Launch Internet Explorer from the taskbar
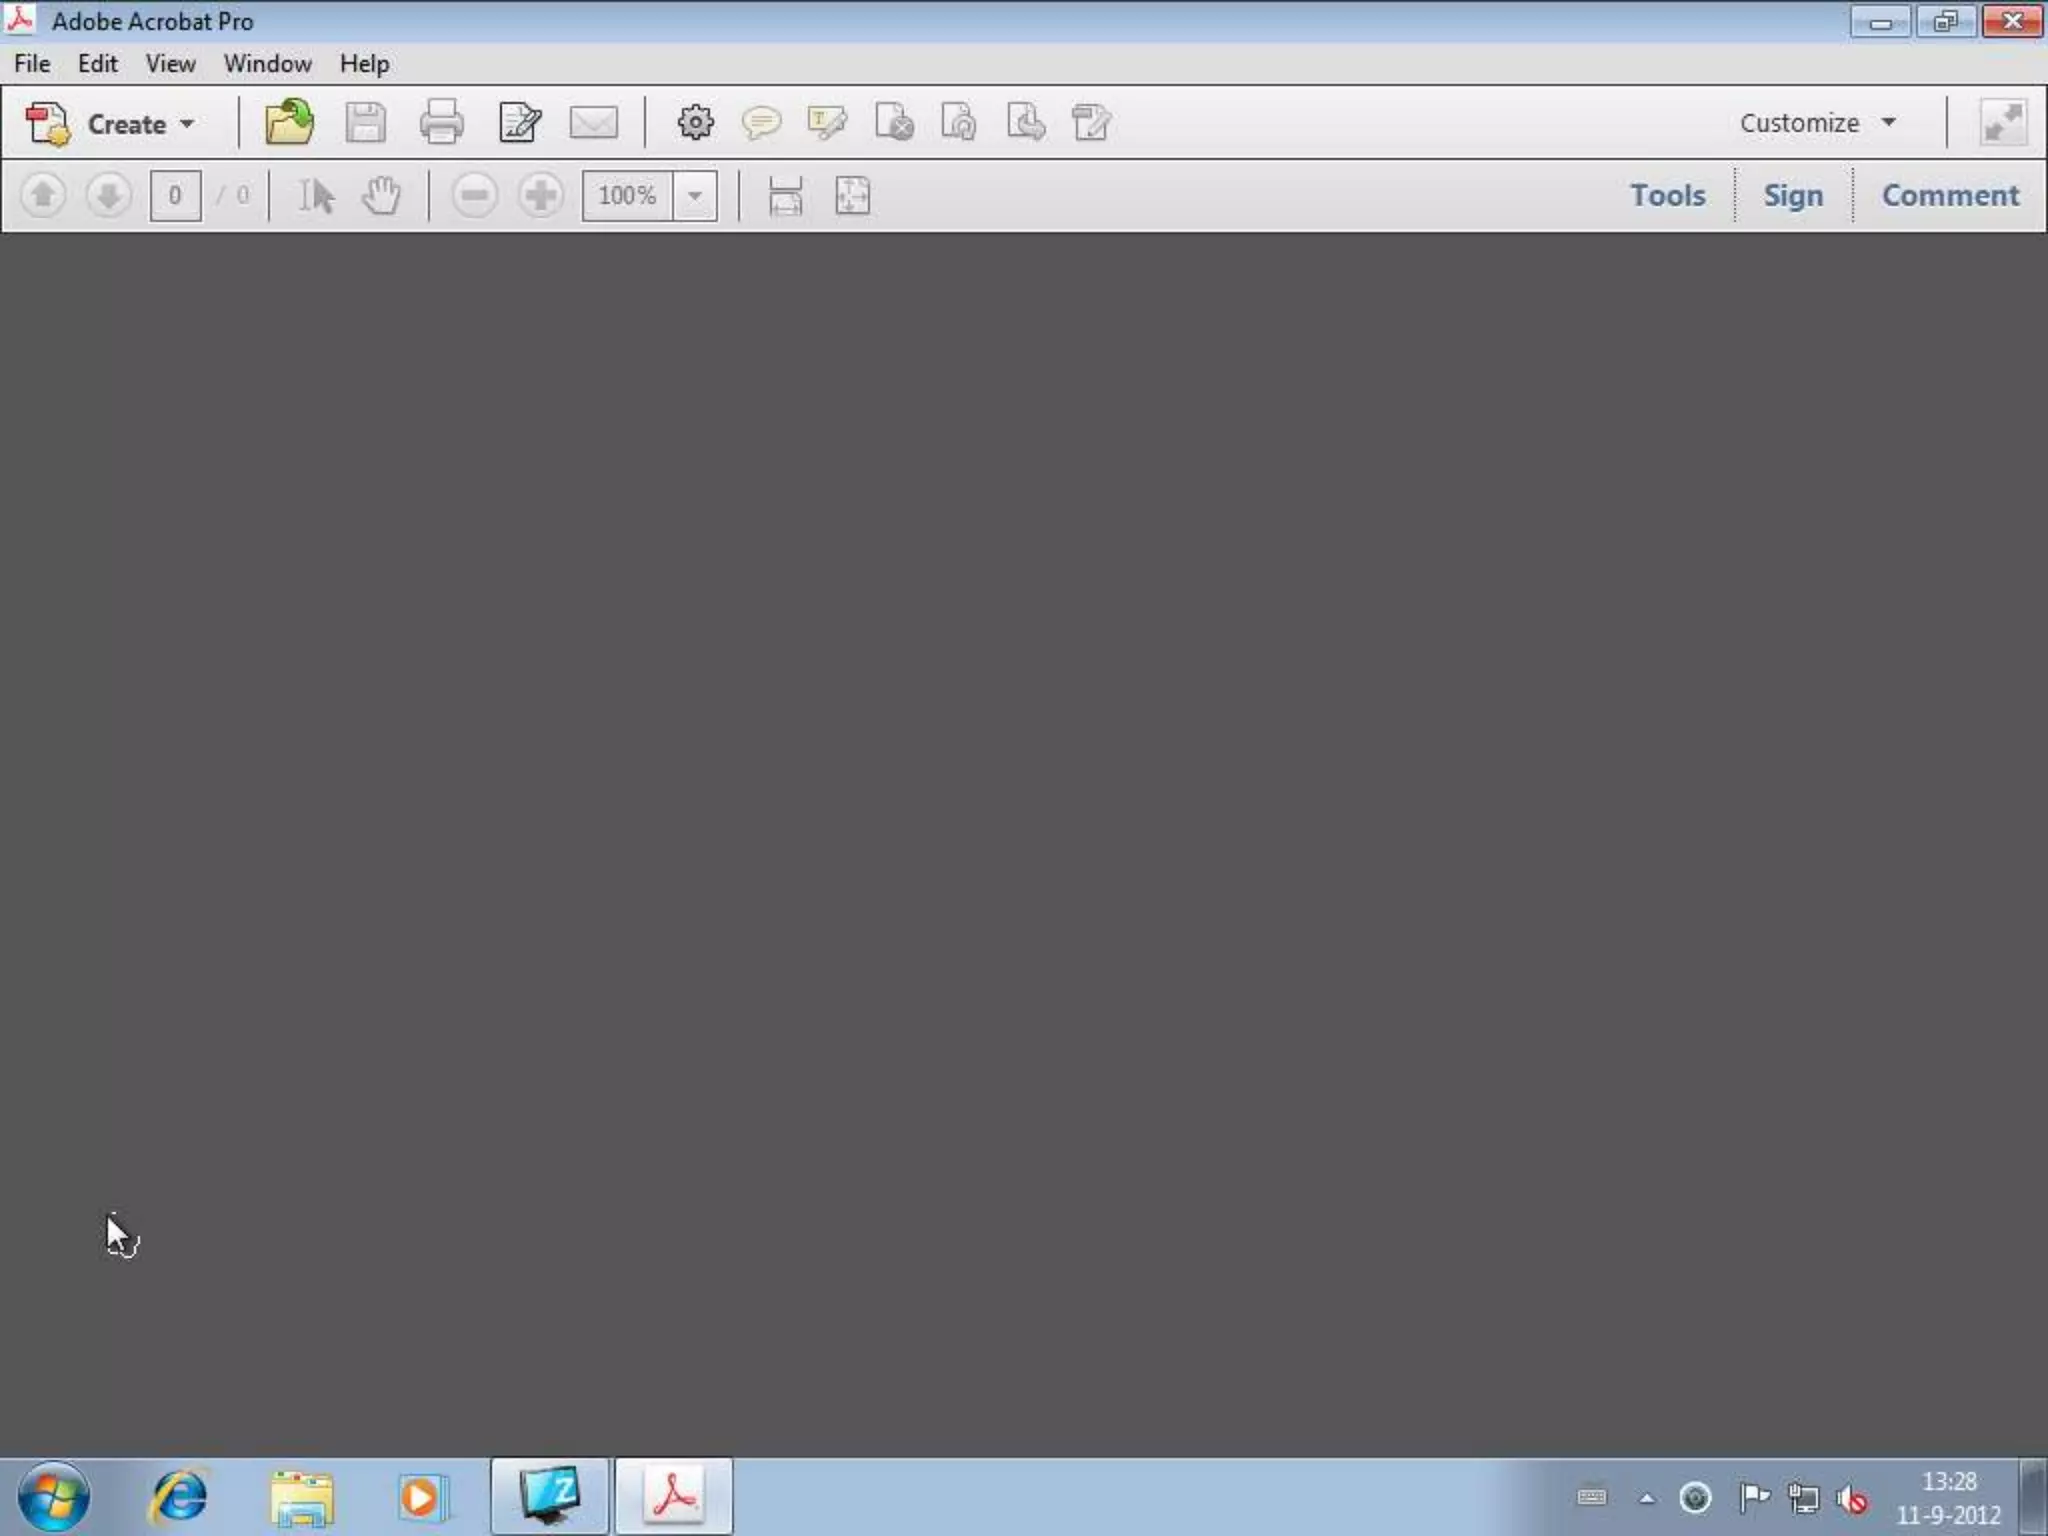 point(179,1497)
